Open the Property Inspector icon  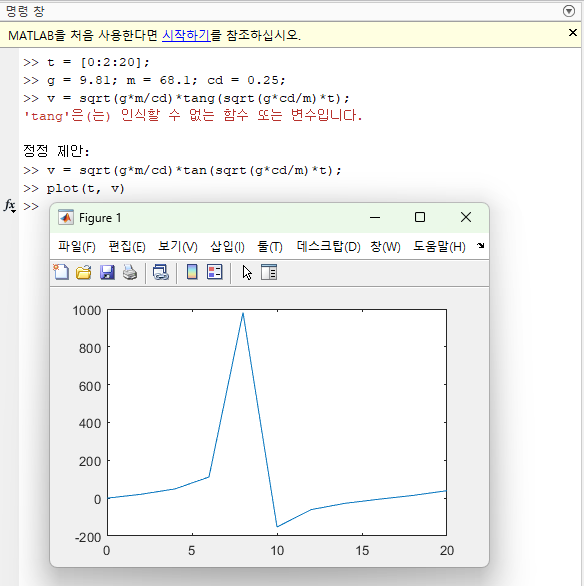269,272
